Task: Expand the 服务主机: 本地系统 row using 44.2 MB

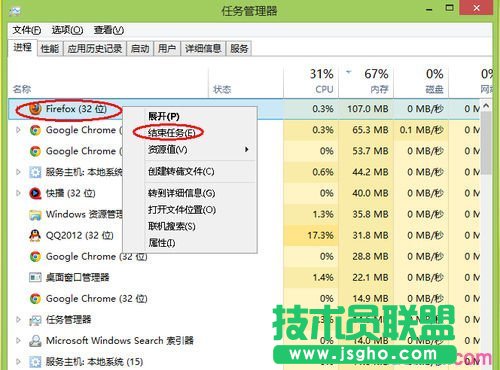Action: (18, 172)
